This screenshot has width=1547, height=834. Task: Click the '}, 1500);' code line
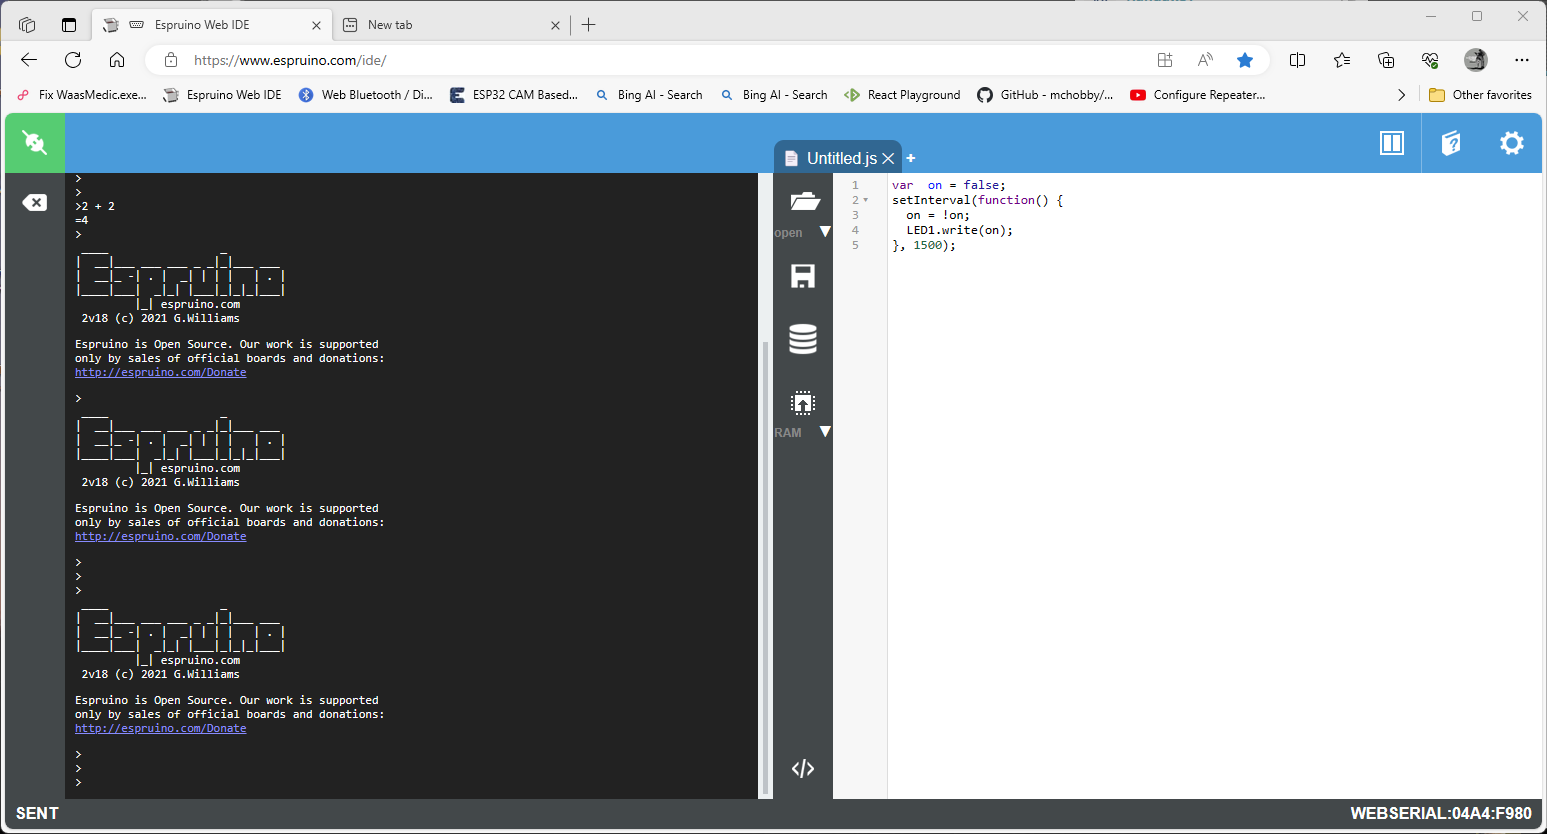pos(924,245)
